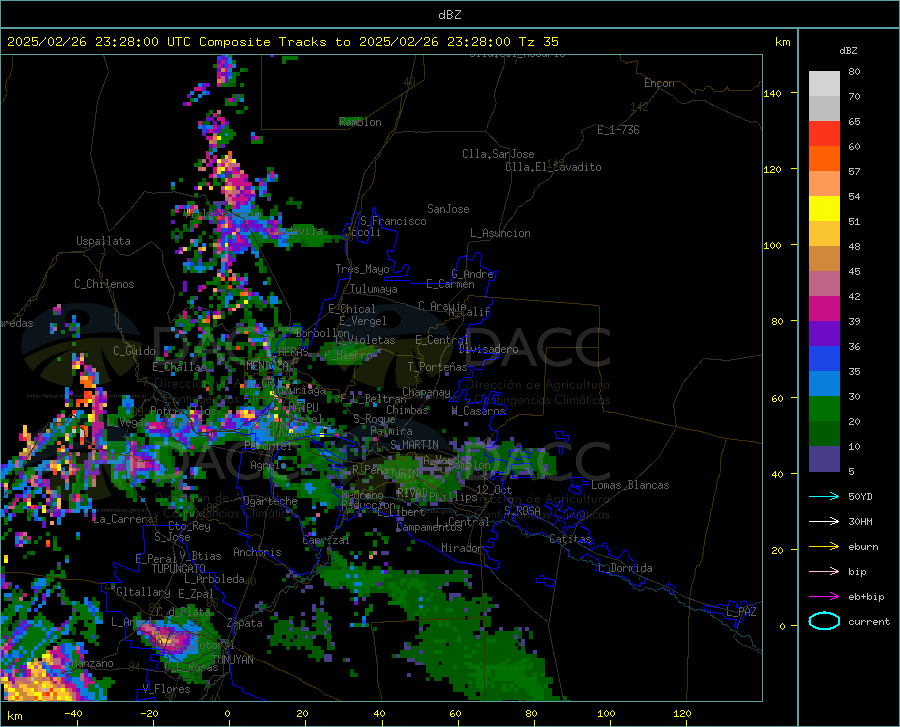Click the 'km' unit label at top-right
This screenshot has width=900, height=727.
(782, 42)
